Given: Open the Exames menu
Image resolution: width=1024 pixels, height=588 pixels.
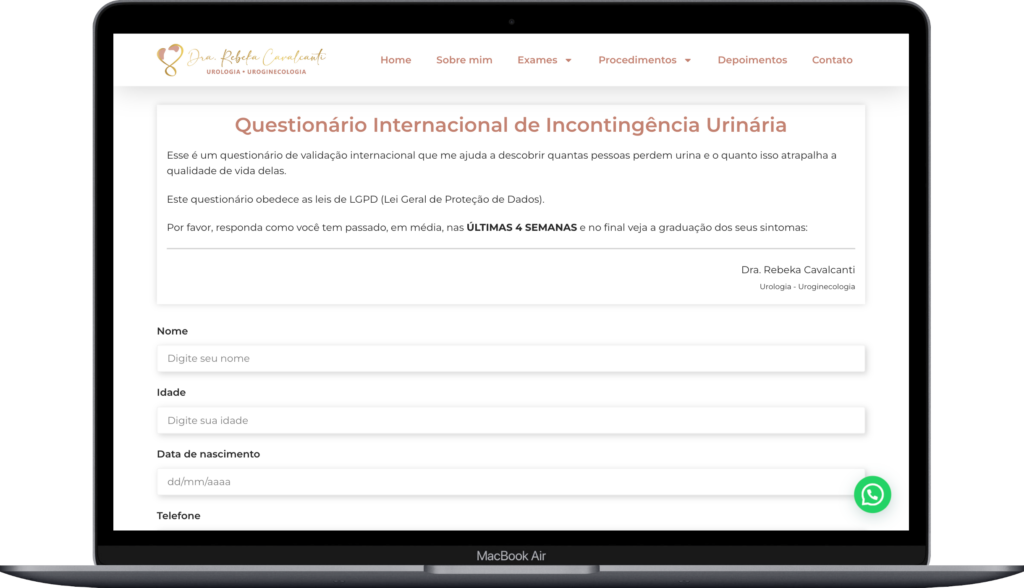Looking at the screenshot, I should click(x=537, y=59).
